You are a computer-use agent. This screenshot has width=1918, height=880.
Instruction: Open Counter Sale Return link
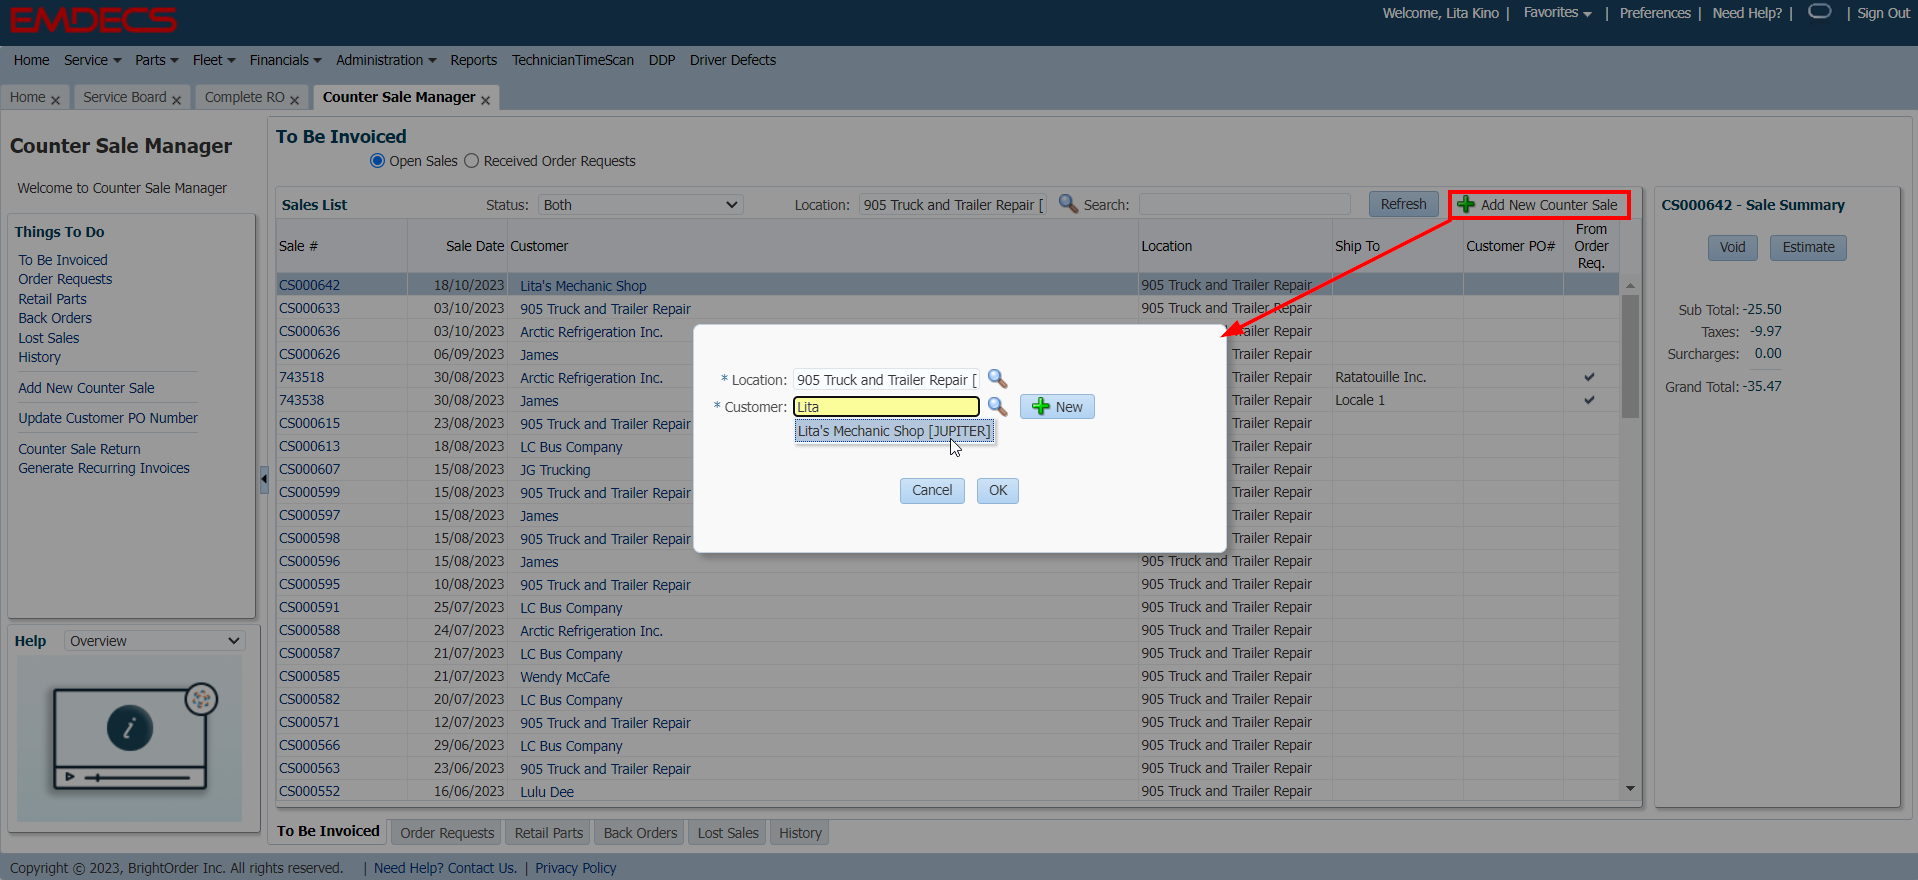pyautogui.click(x=79, y=449)
